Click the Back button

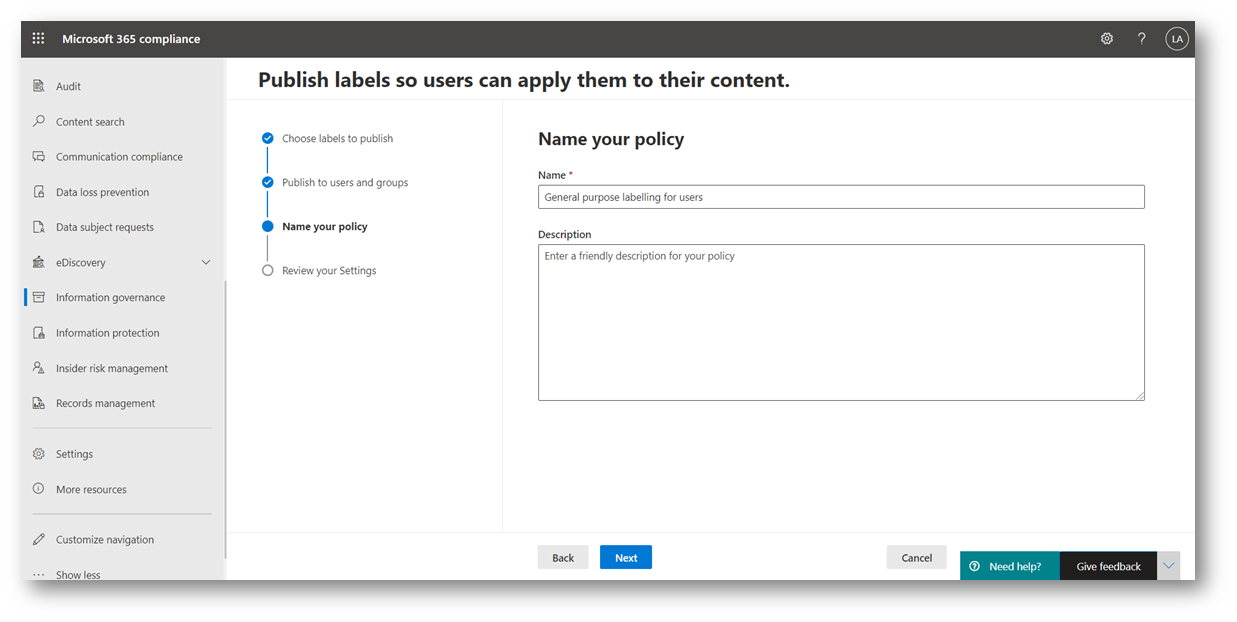pos(563,557)
